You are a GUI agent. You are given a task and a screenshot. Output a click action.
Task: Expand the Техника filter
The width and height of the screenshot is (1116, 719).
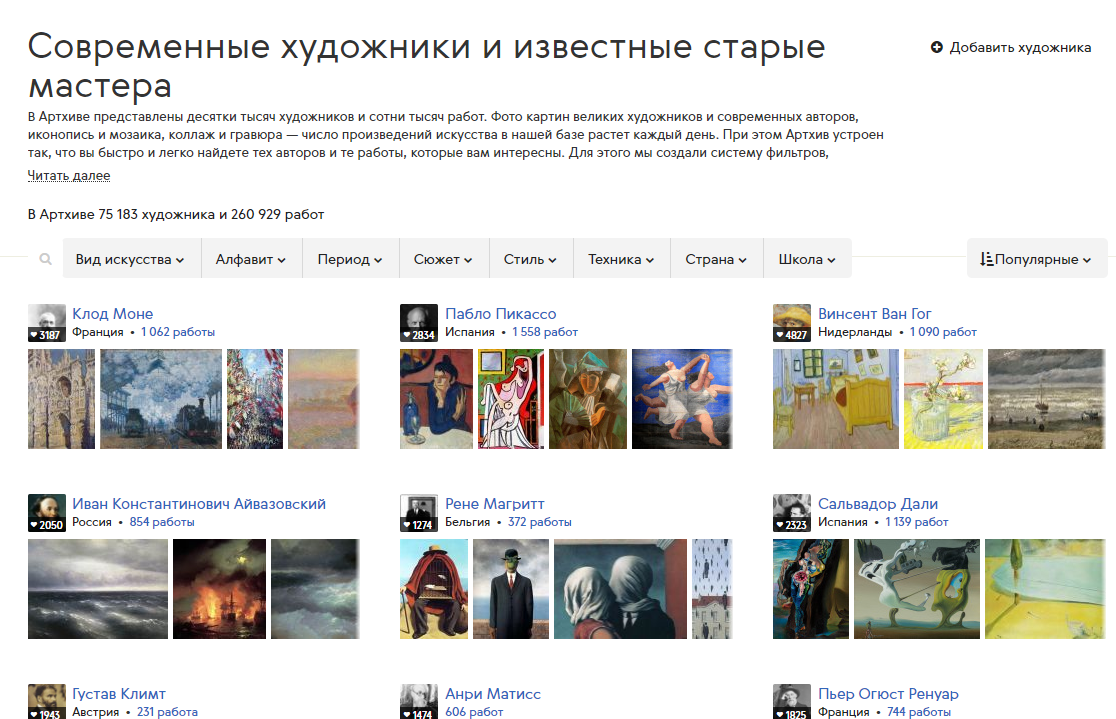coord(621,259)
